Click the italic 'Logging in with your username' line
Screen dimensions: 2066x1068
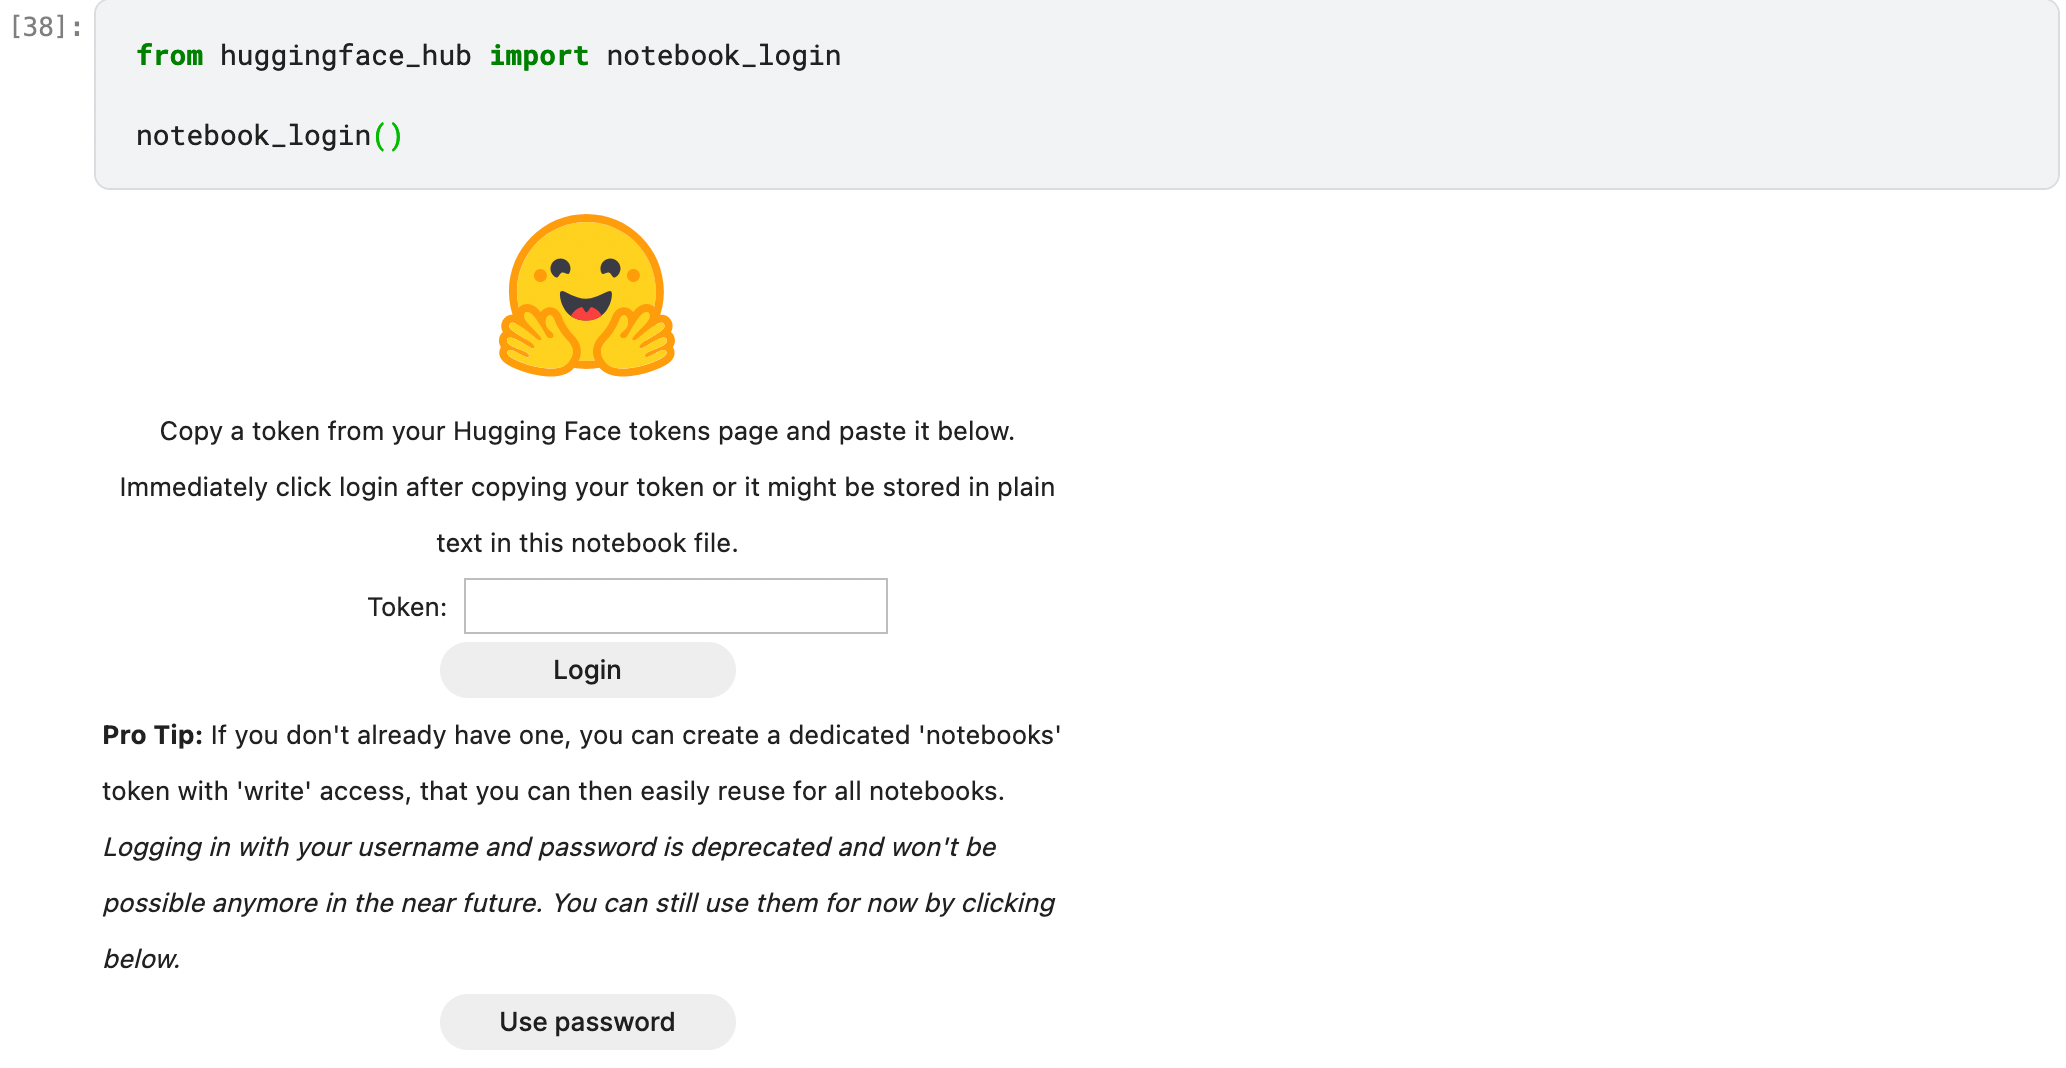[549, 847]
